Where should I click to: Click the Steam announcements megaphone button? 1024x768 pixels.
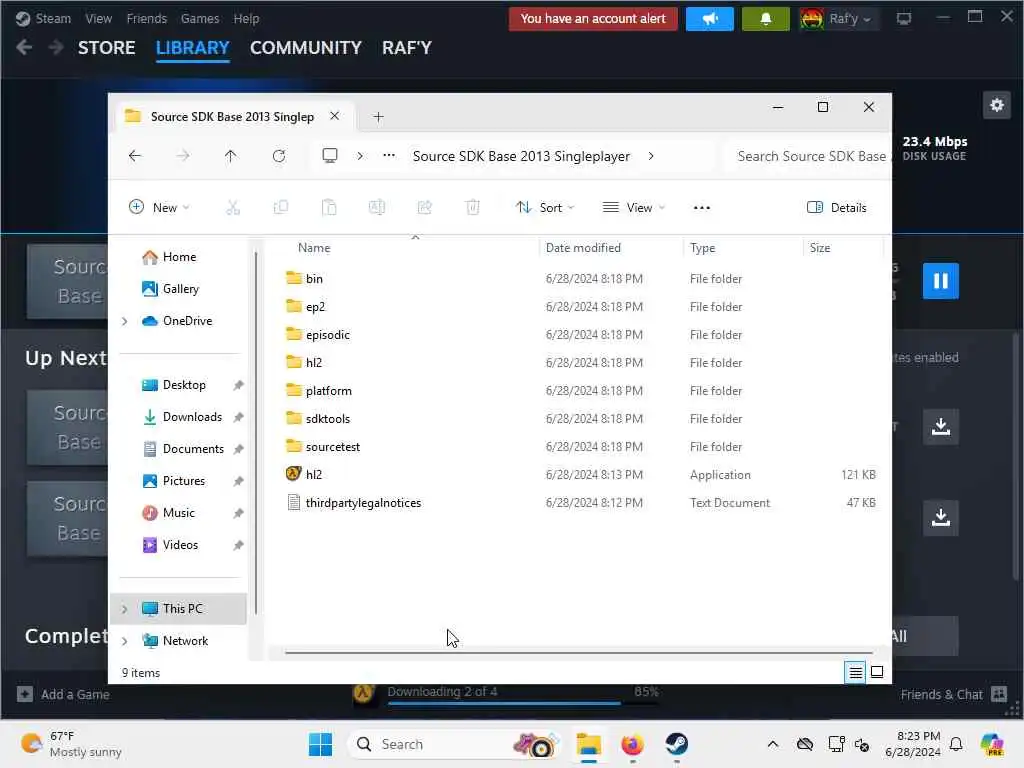(710, 19)
